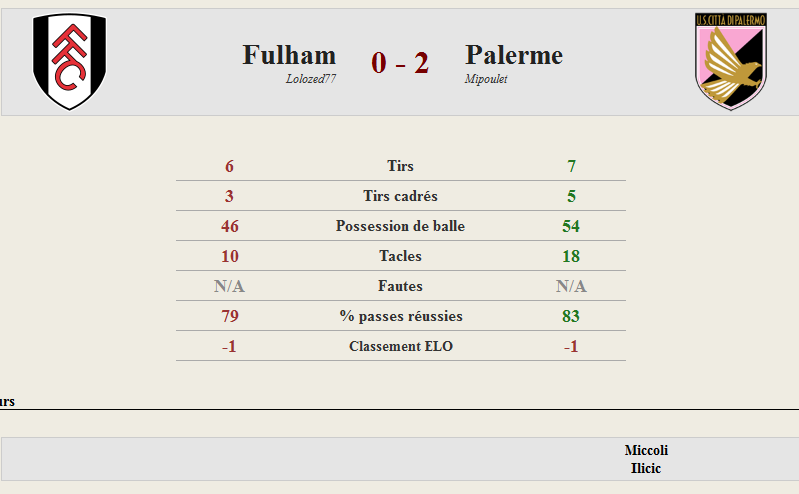
Task: Click the Fulham club crest
Action: pos(69,61)
